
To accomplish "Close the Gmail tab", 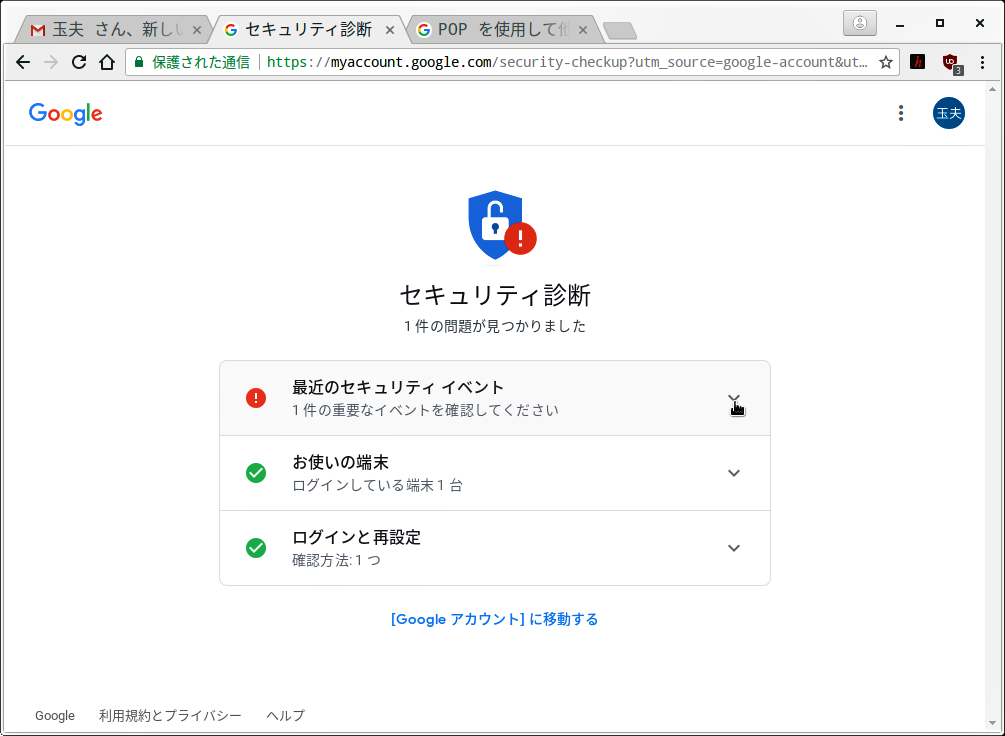I will tap(197, 30).
